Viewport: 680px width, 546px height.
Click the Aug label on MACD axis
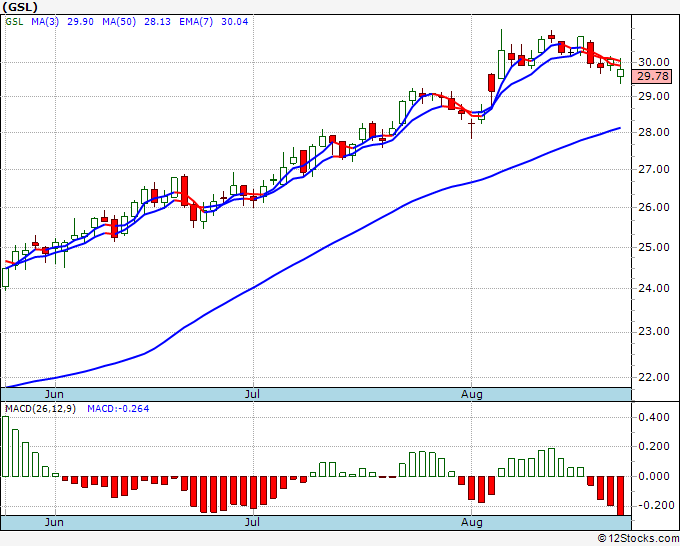click(x=472, y=522)
